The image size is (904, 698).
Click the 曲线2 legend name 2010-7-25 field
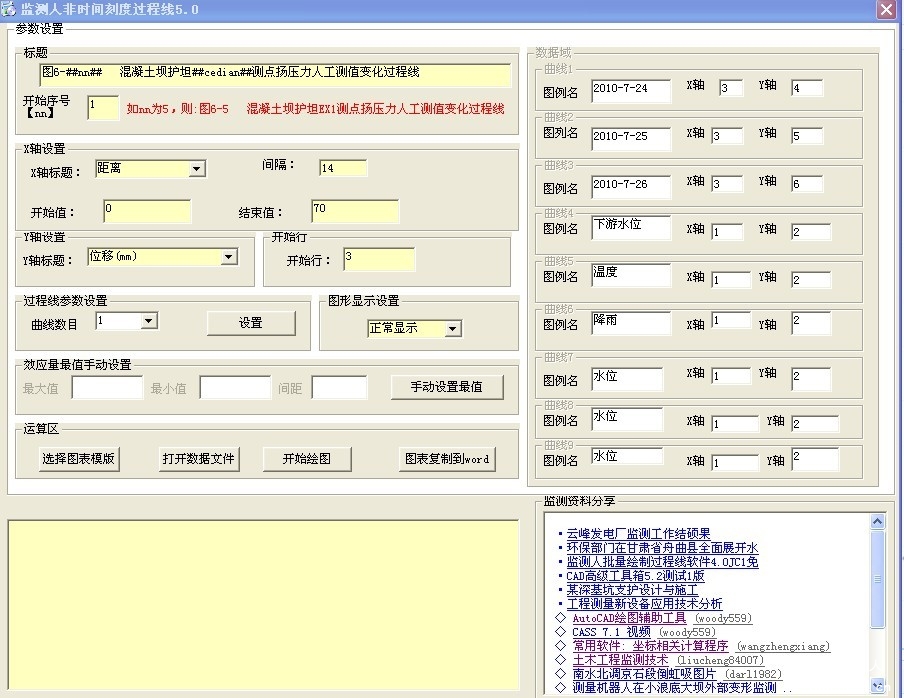[631, 139]
